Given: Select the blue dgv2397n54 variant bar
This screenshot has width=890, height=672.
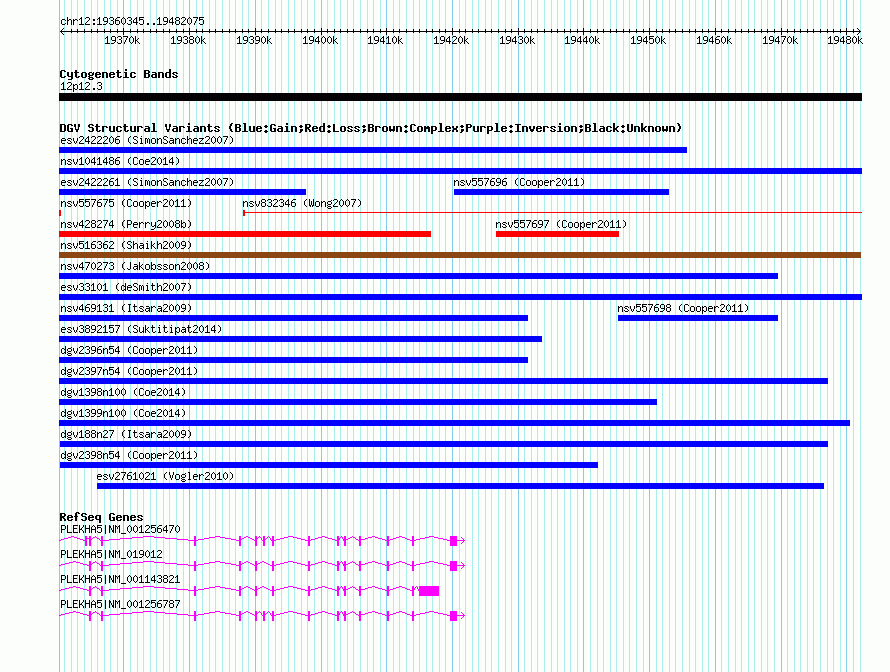Looking at the screenshot, I should point(443,381).
